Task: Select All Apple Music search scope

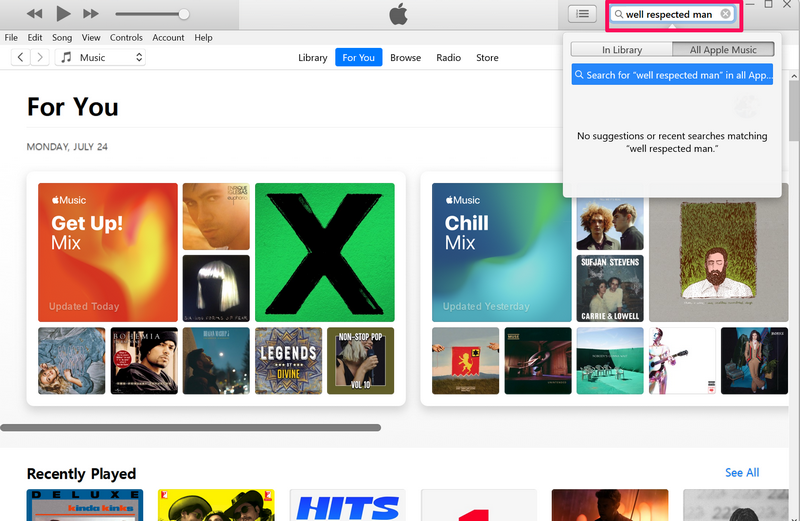Action: tap(723, 50)
